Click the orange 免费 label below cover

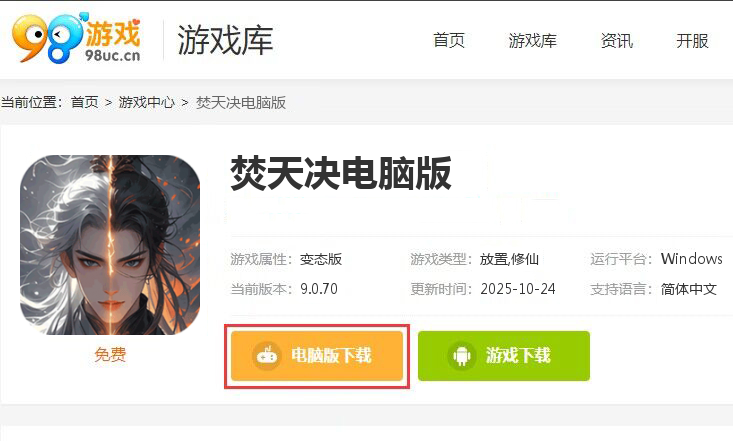110,354
